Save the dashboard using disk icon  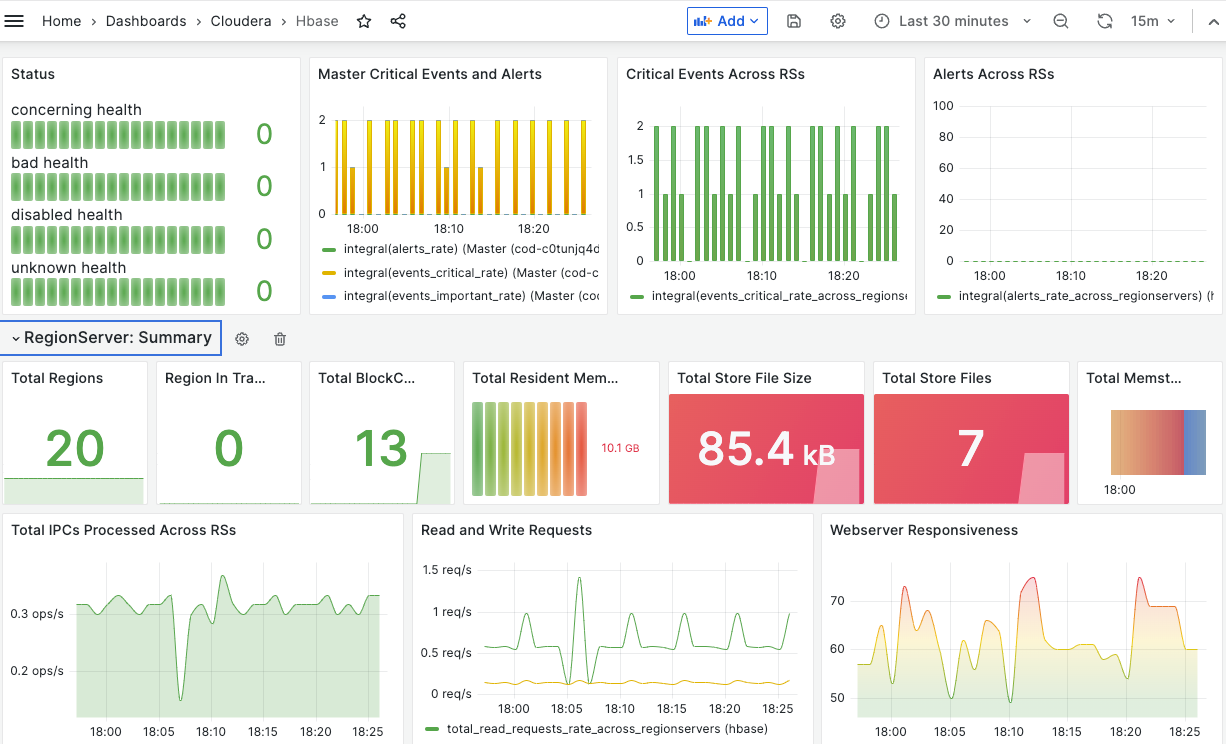coord(794,21)
